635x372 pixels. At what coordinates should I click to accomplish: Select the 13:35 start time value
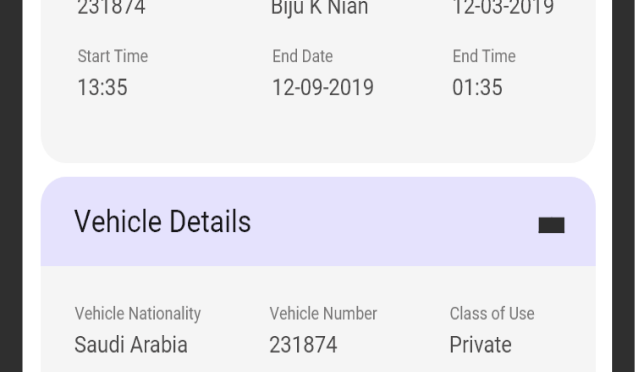102,87
